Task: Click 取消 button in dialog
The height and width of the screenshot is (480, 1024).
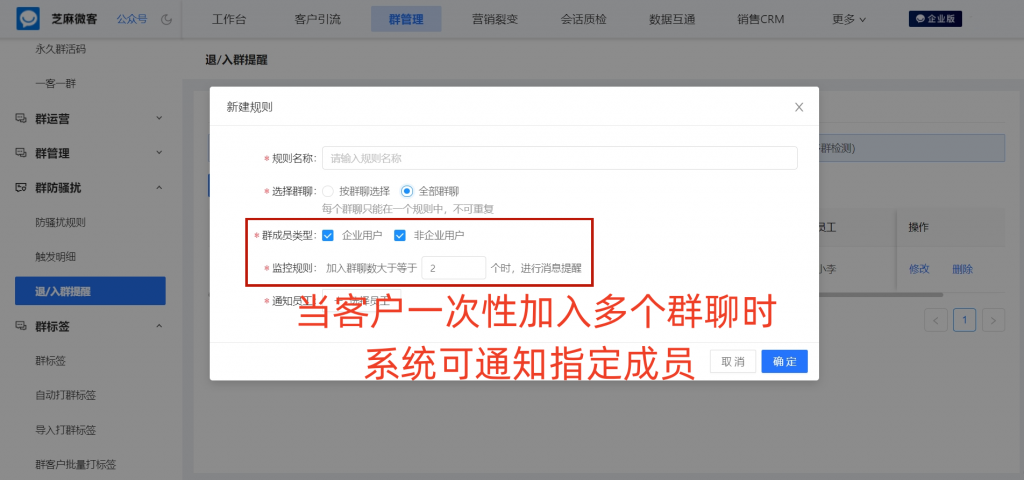Action: tap(733, 362)
